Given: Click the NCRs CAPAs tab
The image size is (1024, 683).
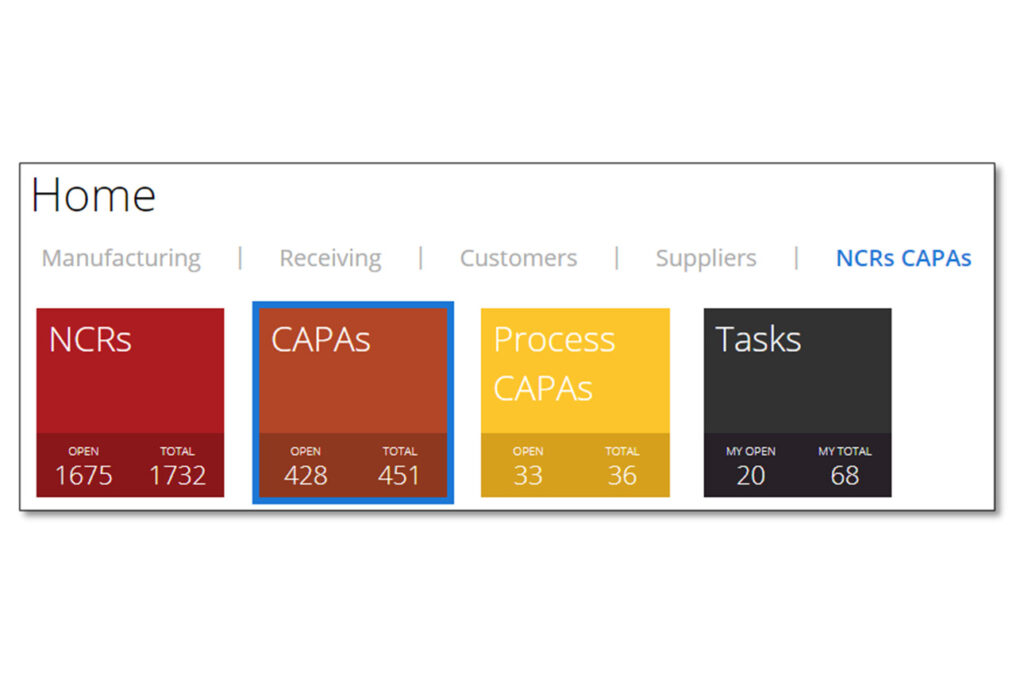Looking at the screenshot, I should 903,258.
